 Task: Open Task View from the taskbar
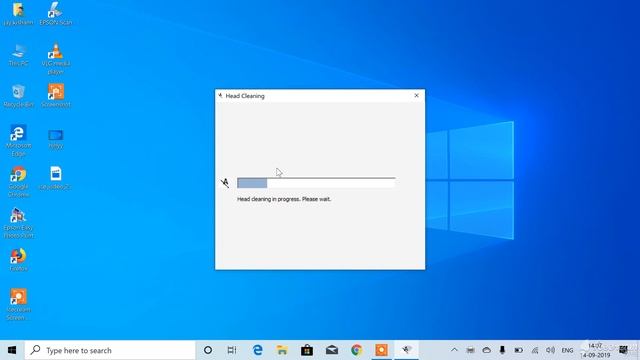coord(232,350)
